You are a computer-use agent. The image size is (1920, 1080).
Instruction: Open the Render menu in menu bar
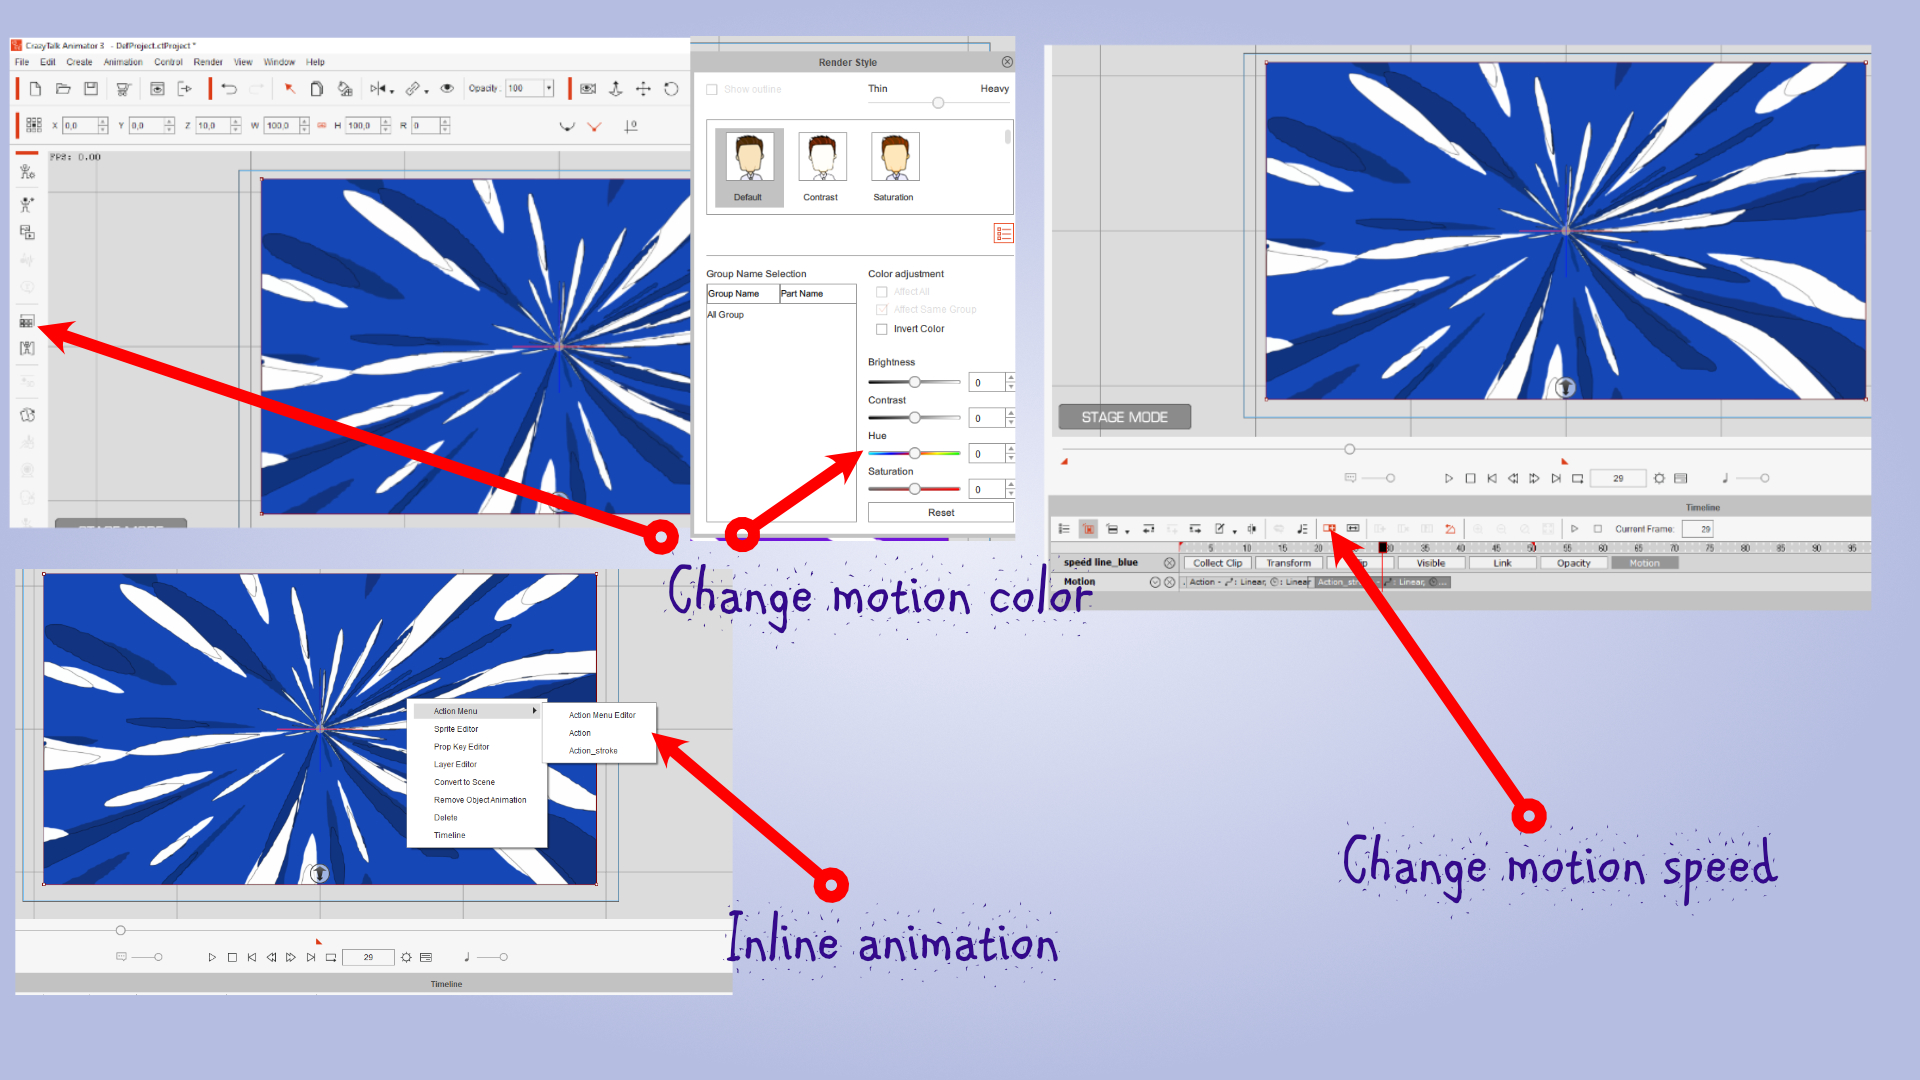click(208, 62)
